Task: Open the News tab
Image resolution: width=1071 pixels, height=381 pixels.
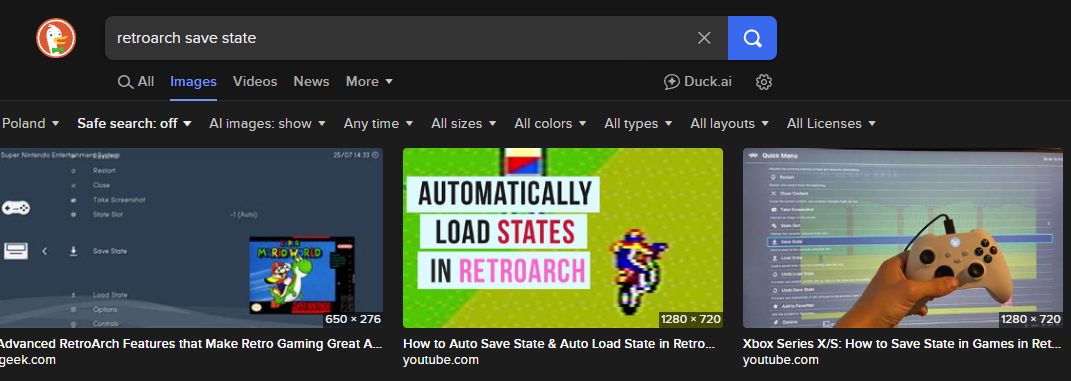Action: coord(311,82)
